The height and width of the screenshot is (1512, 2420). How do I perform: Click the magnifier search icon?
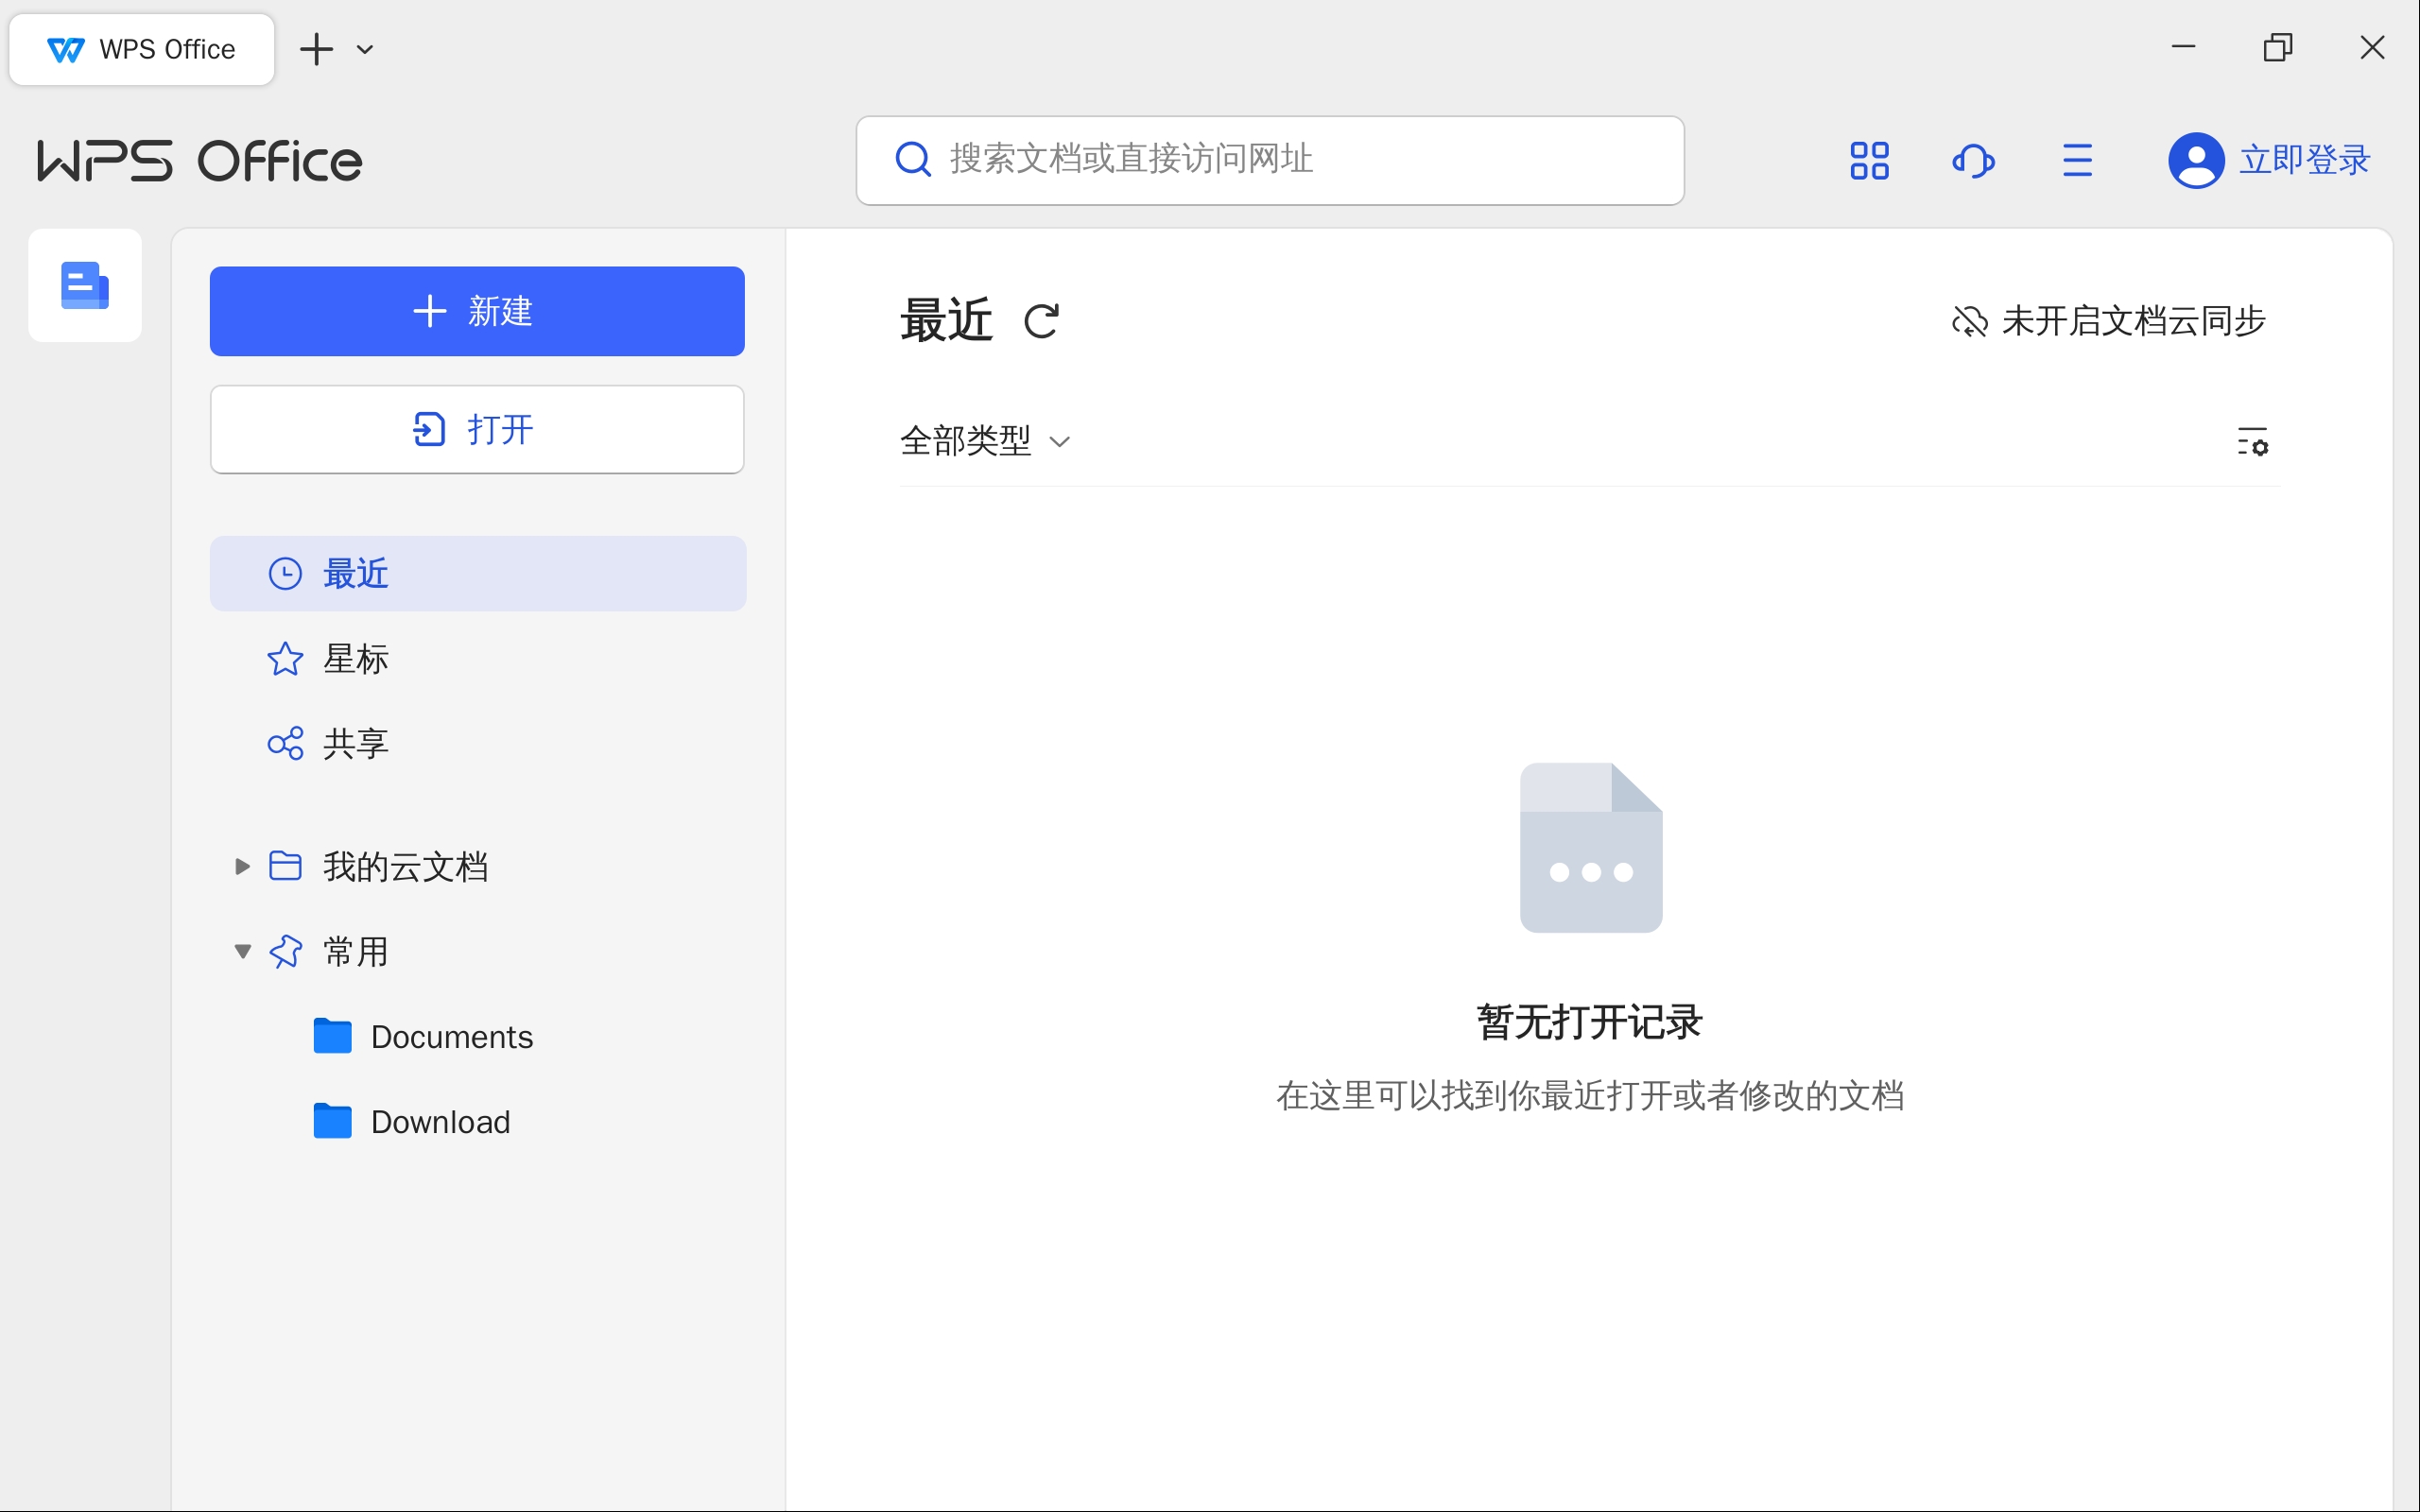tap(913, 159)
